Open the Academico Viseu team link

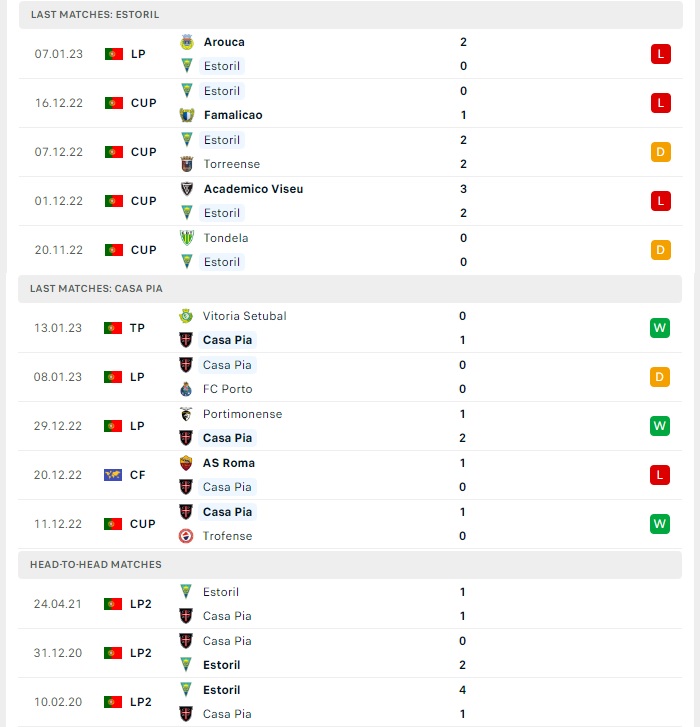click(x=253, y=189)
